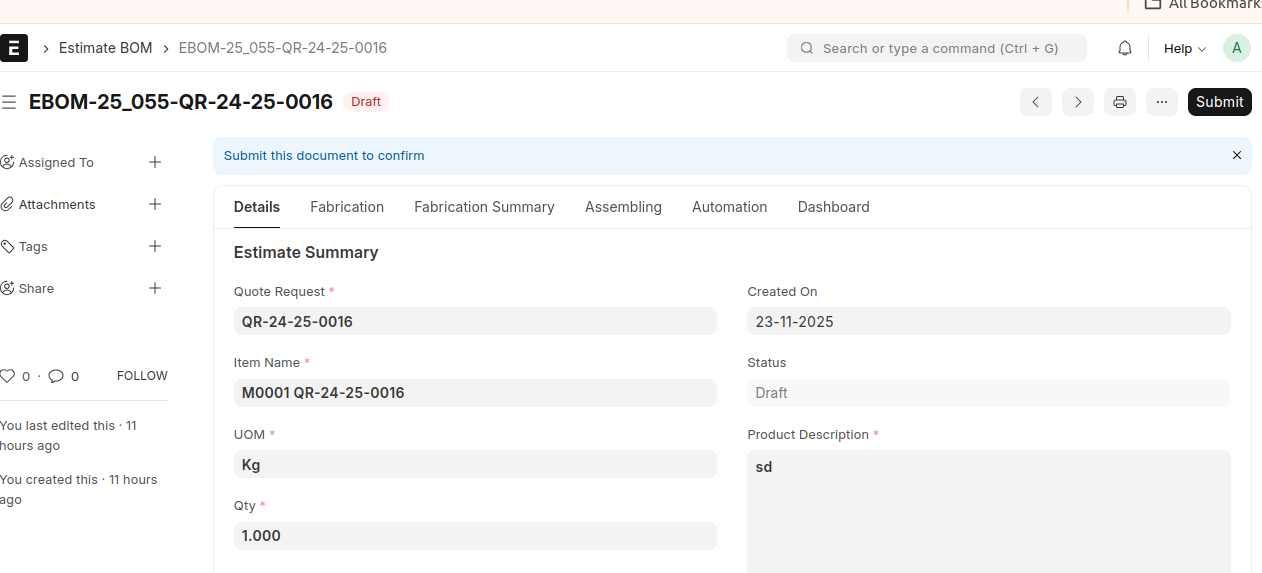Viewport: 1262px width, 573px height.
Task: Add an attachment with plus icon
Action: 155,204
